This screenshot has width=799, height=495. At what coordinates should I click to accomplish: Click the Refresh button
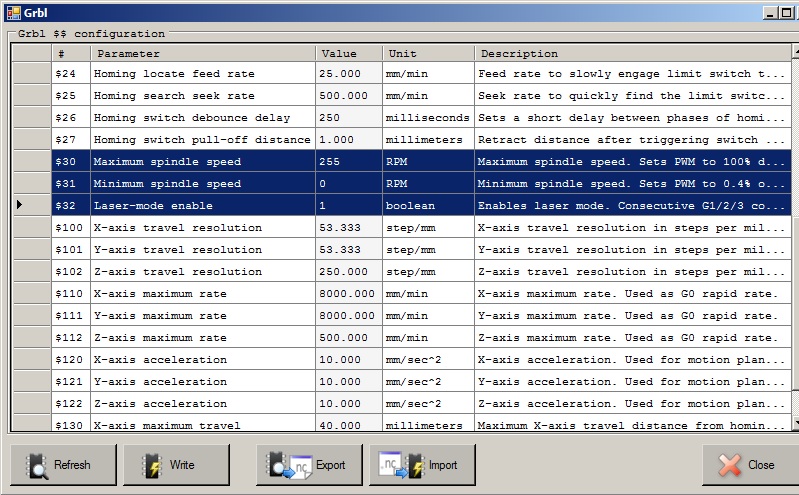(x=63, y=464)
